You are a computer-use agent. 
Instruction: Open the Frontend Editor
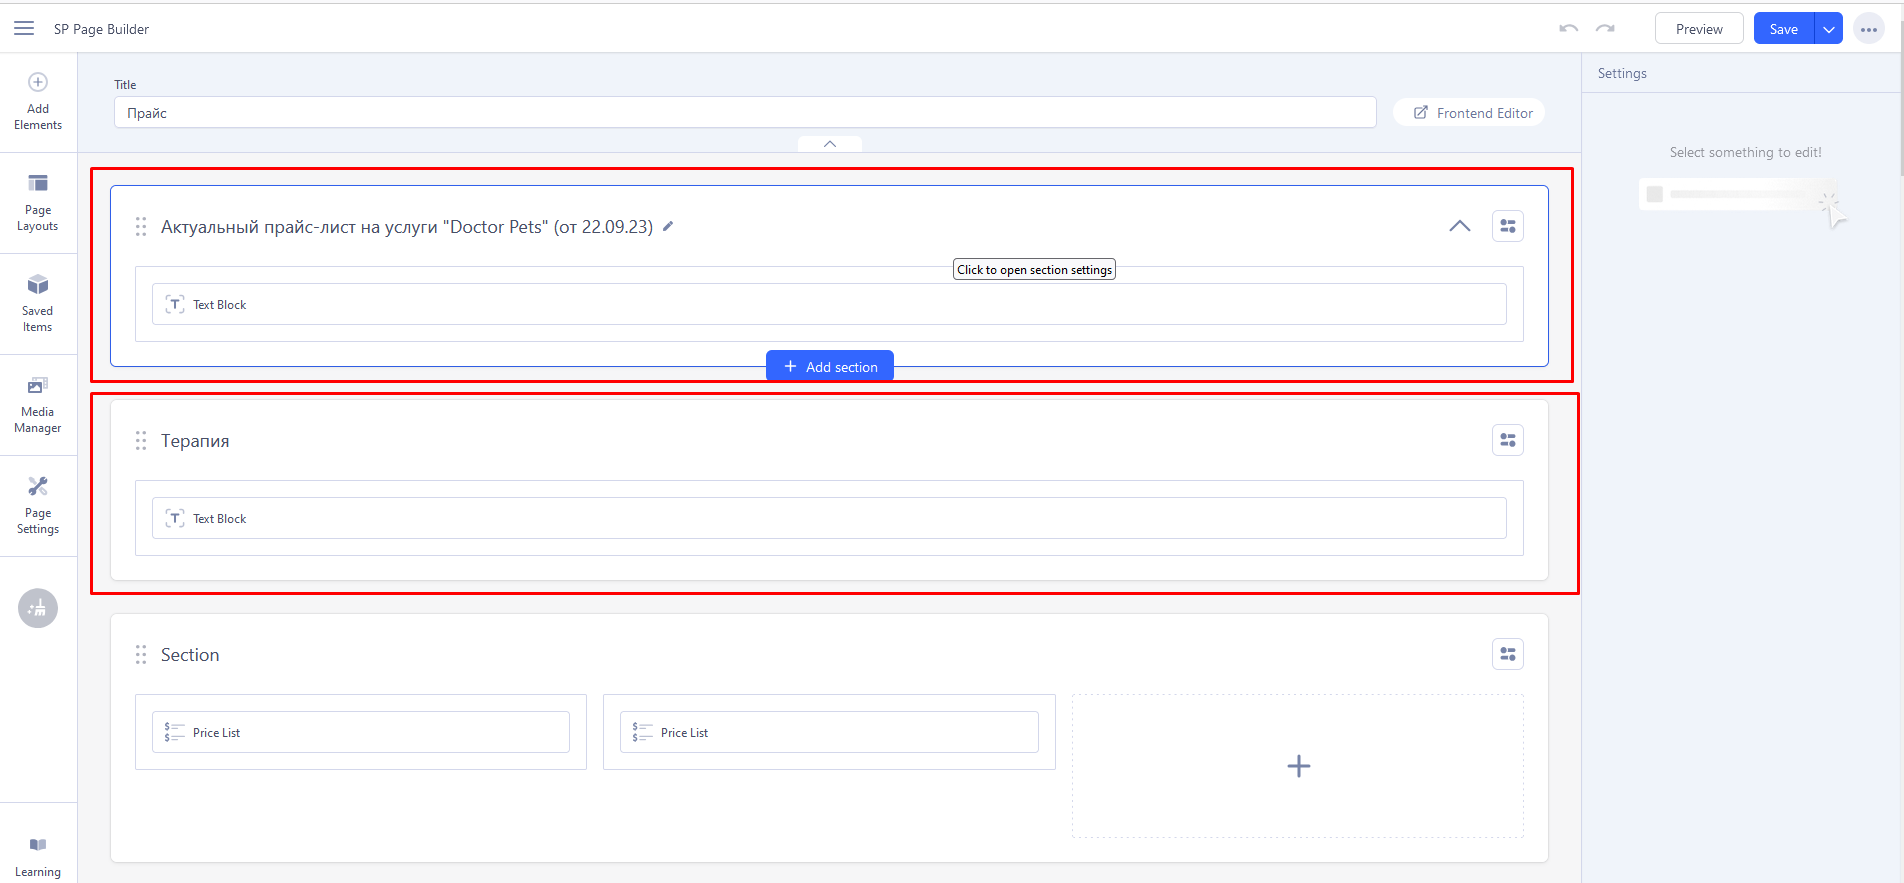(1470, 113)
